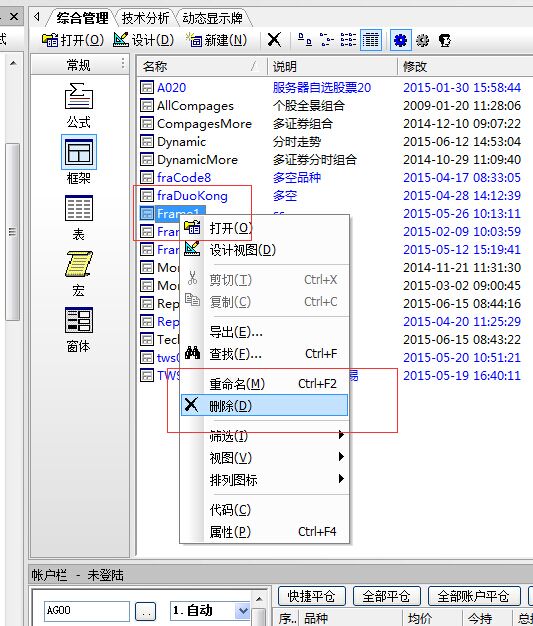Select the CompagesMore frame entry
The height and width of the screenshot is (626, 533).
[x=204, y=124]
